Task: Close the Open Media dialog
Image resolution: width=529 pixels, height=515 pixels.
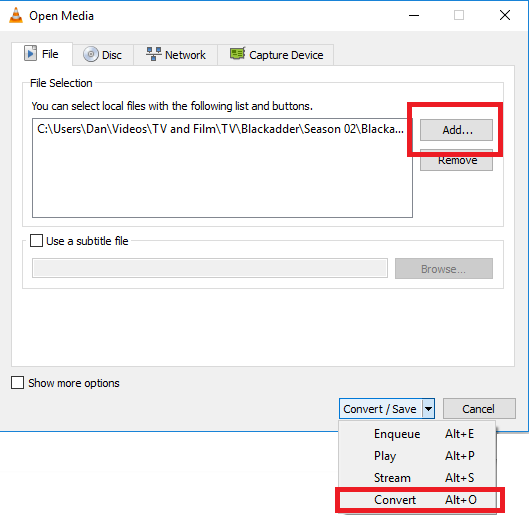Action: click(505, 15)
